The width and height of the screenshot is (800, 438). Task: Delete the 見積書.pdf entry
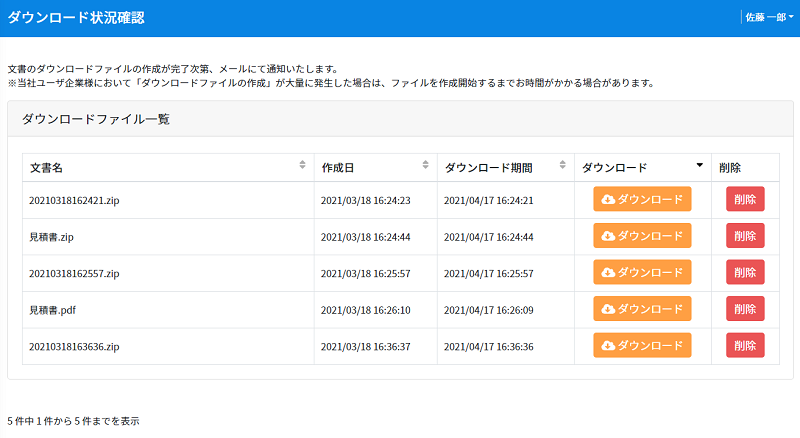pos(745,309)
